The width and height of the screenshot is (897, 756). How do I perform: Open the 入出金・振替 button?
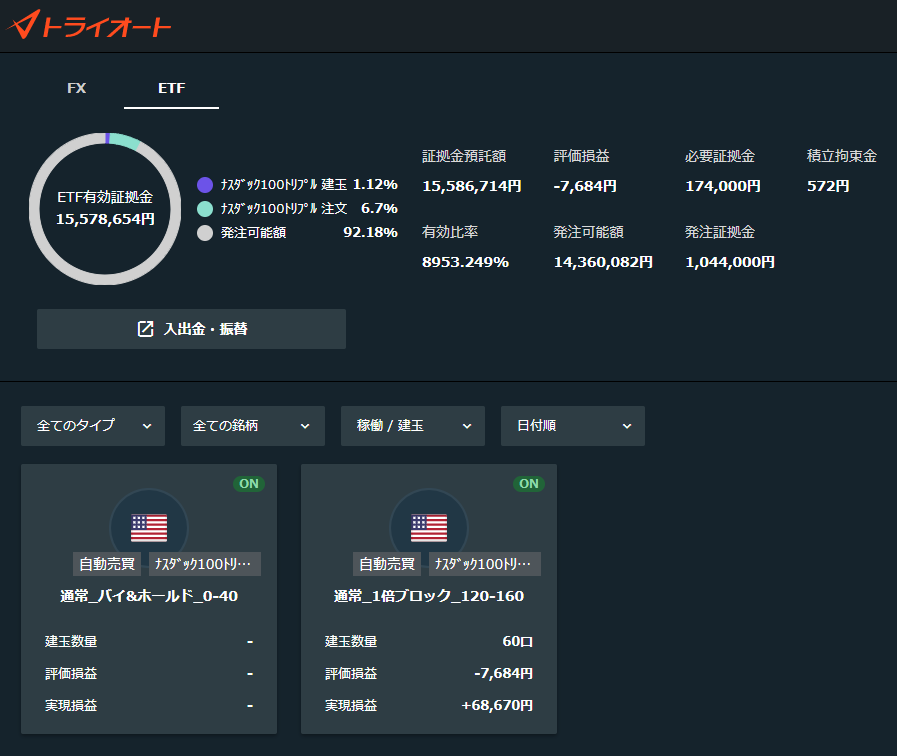[x=191, y=329]
